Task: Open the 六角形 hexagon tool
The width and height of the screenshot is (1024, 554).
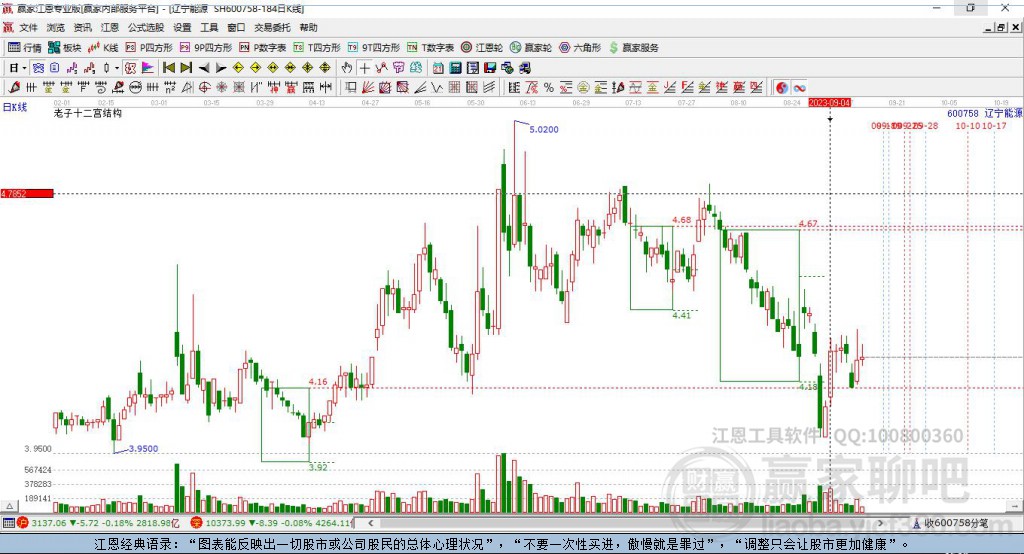Action: coord(580,48)
